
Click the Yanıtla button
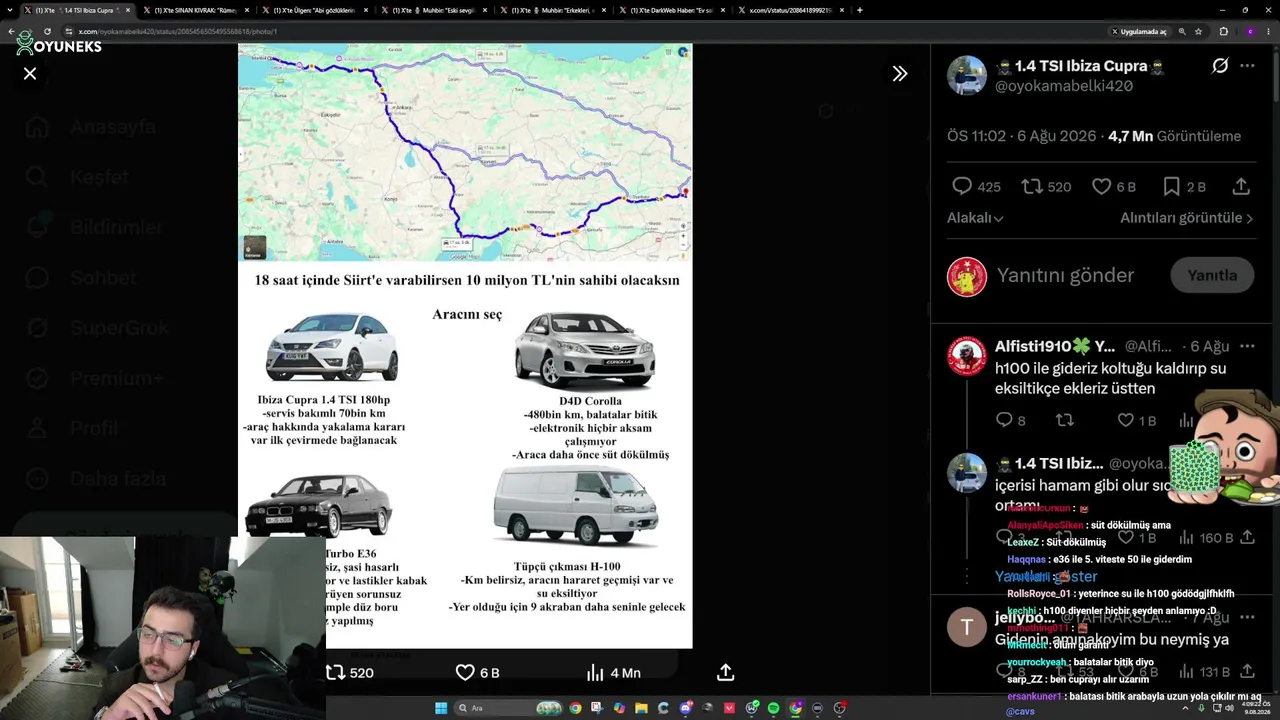[x=1212, y=275]
